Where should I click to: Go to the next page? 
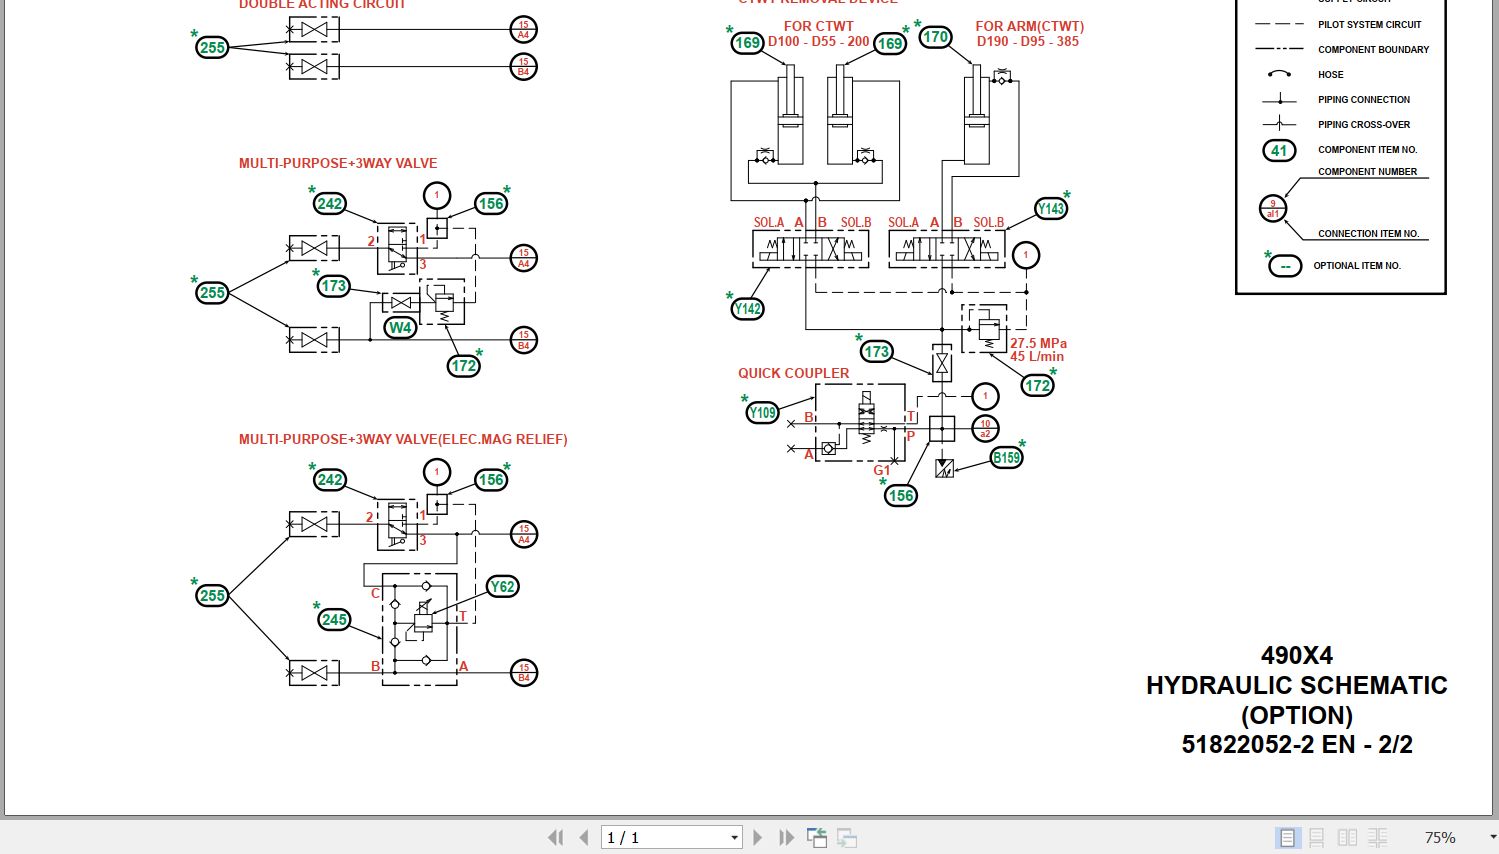[x=757, y=838]
